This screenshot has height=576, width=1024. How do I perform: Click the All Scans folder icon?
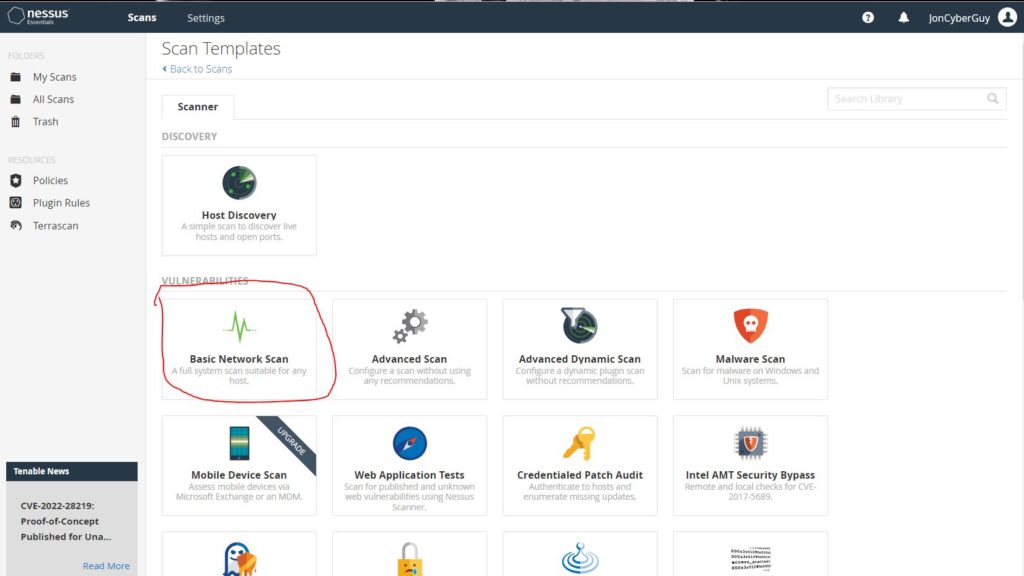[x=16, y=99]
